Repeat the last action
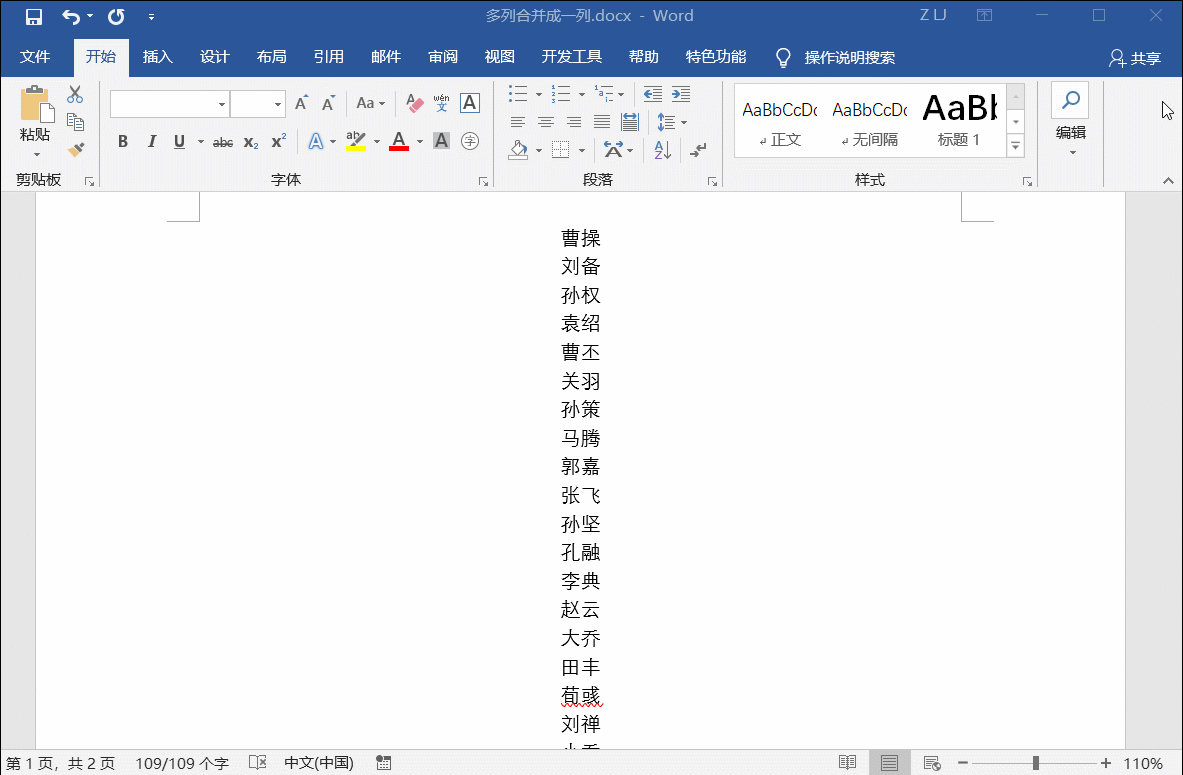The width and height of the screenshot is (1183, 775). (116, 16)
